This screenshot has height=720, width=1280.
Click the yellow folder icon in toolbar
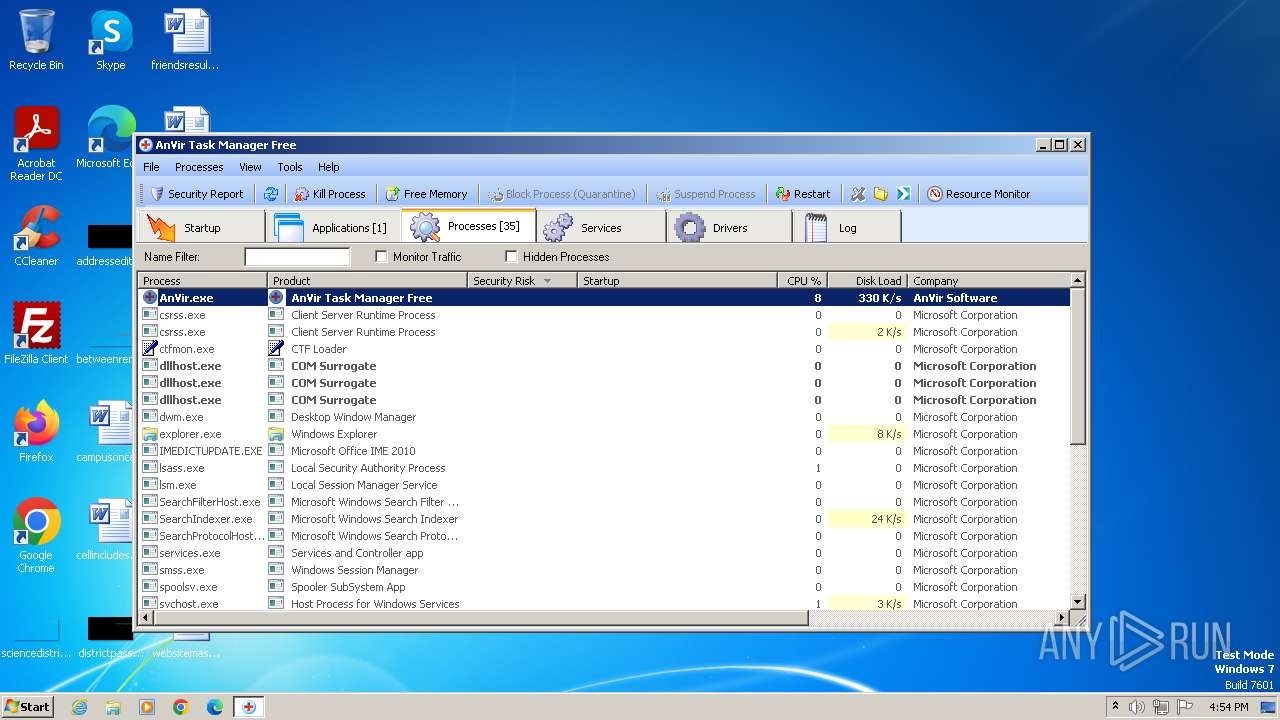tap(880, 194)
